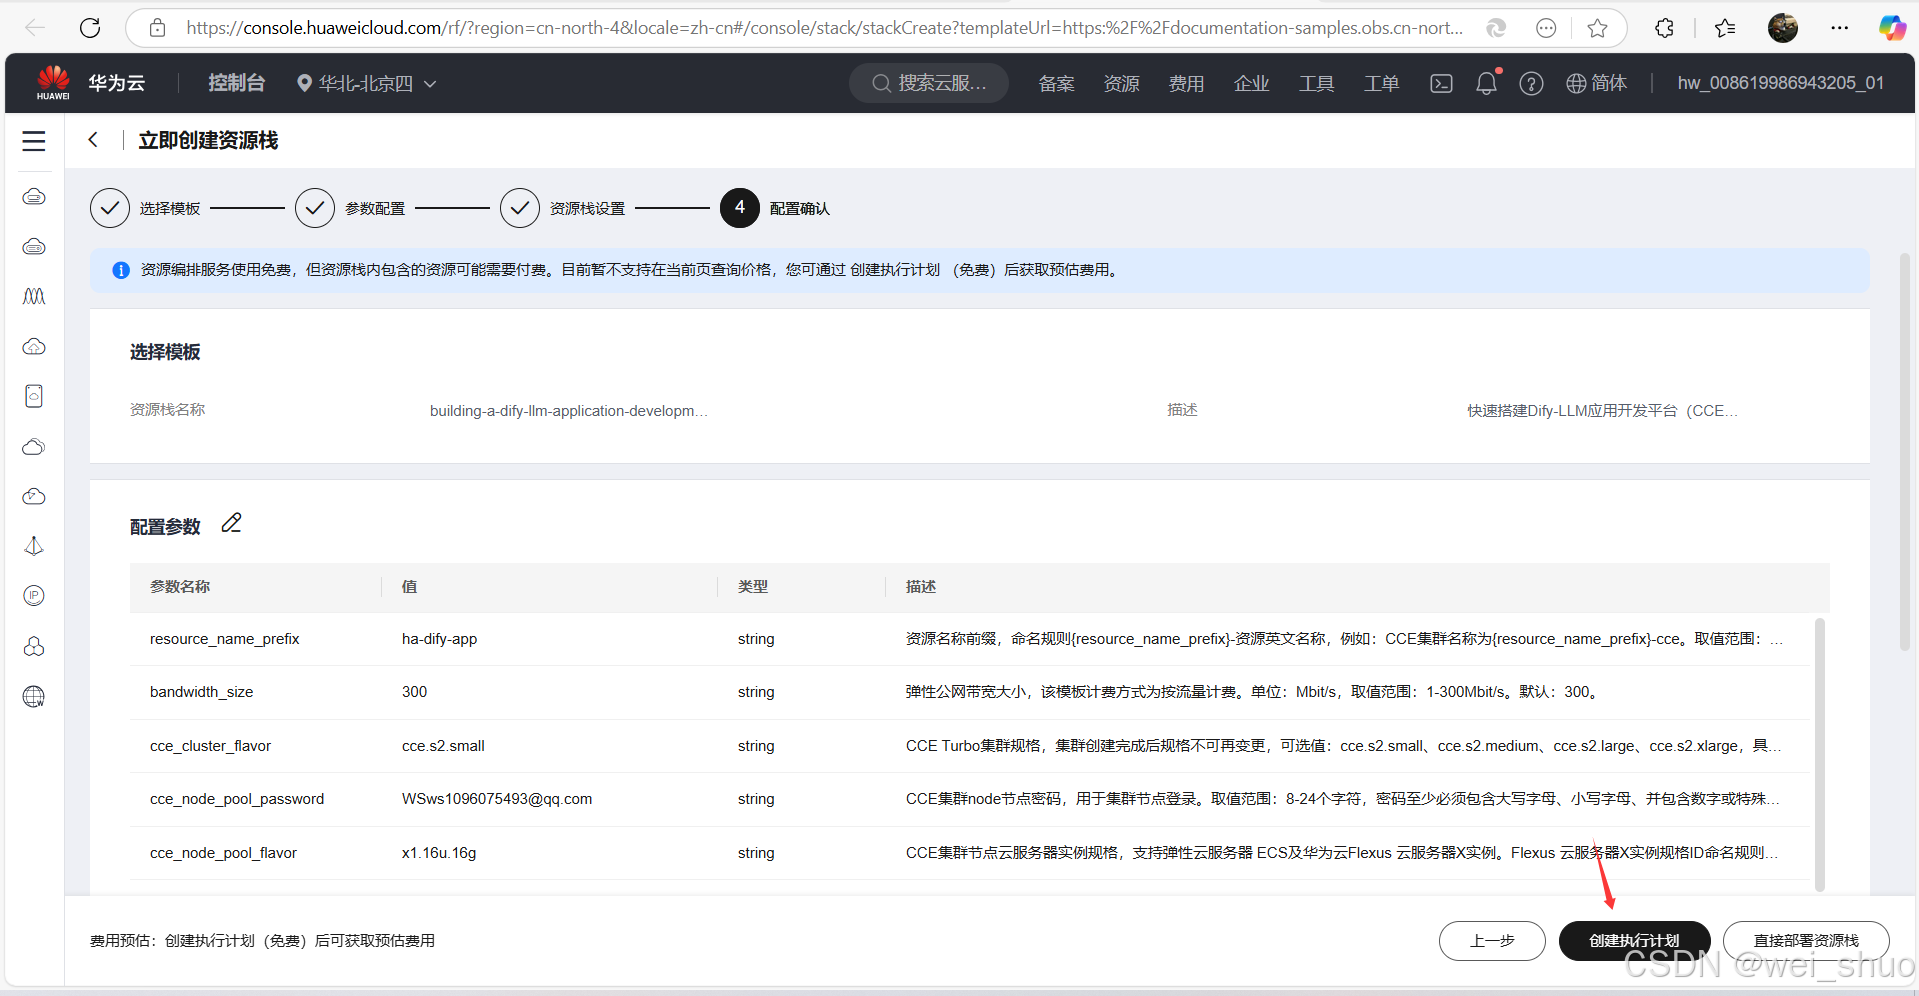Viewport: 1919px width, 996px height.
Task: Open account menu hw_008619986943205_01
Action: click(x=1780, y=83)
